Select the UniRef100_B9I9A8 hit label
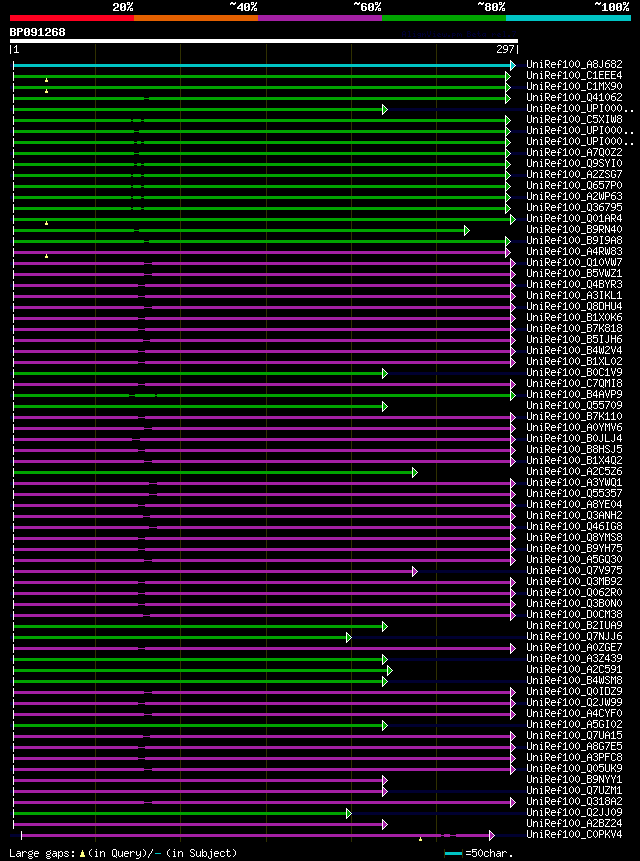Screen dimensions: 640x861 click(x=574, y=241)
